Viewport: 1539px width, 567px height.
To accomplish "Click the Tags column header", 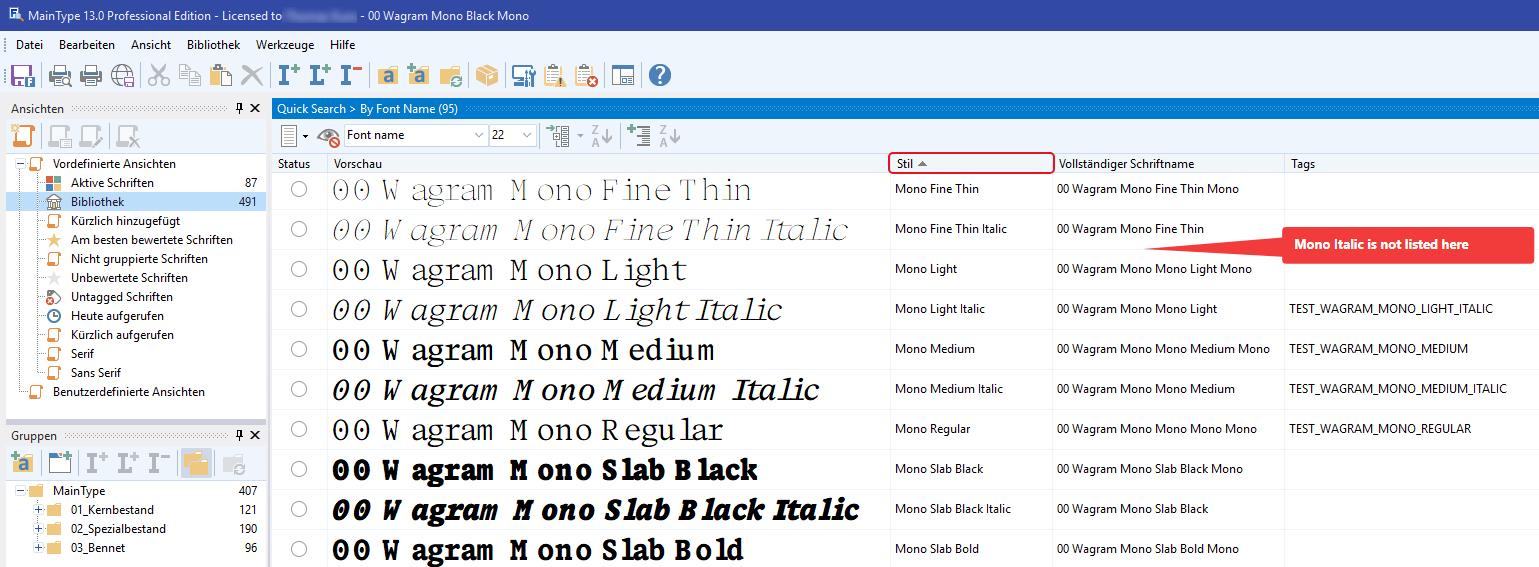I will (x=1411, y=163).
